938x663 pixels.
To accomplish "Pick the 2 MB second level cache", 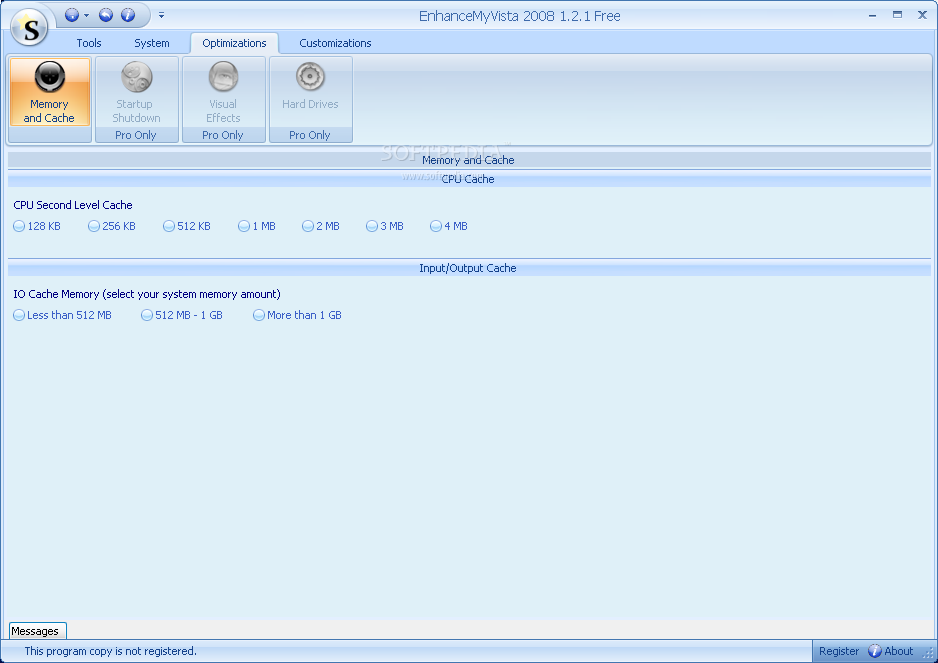I will pyautogui.click(x=321, y=226).
